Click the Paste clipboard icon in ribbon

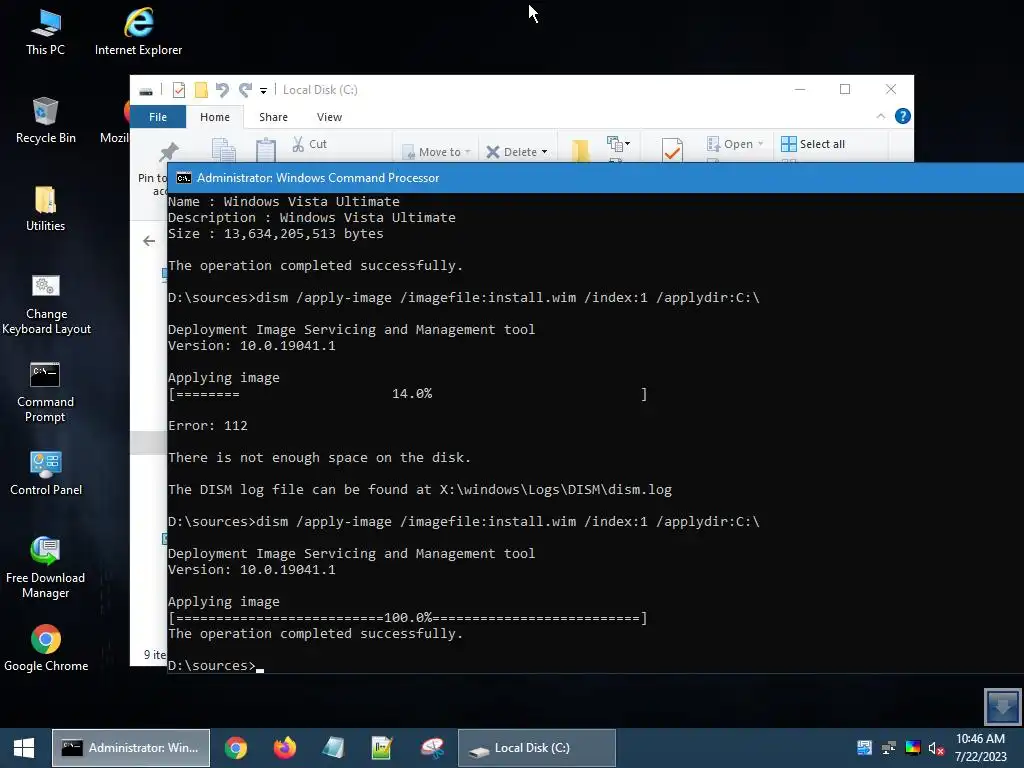(266, 150)
